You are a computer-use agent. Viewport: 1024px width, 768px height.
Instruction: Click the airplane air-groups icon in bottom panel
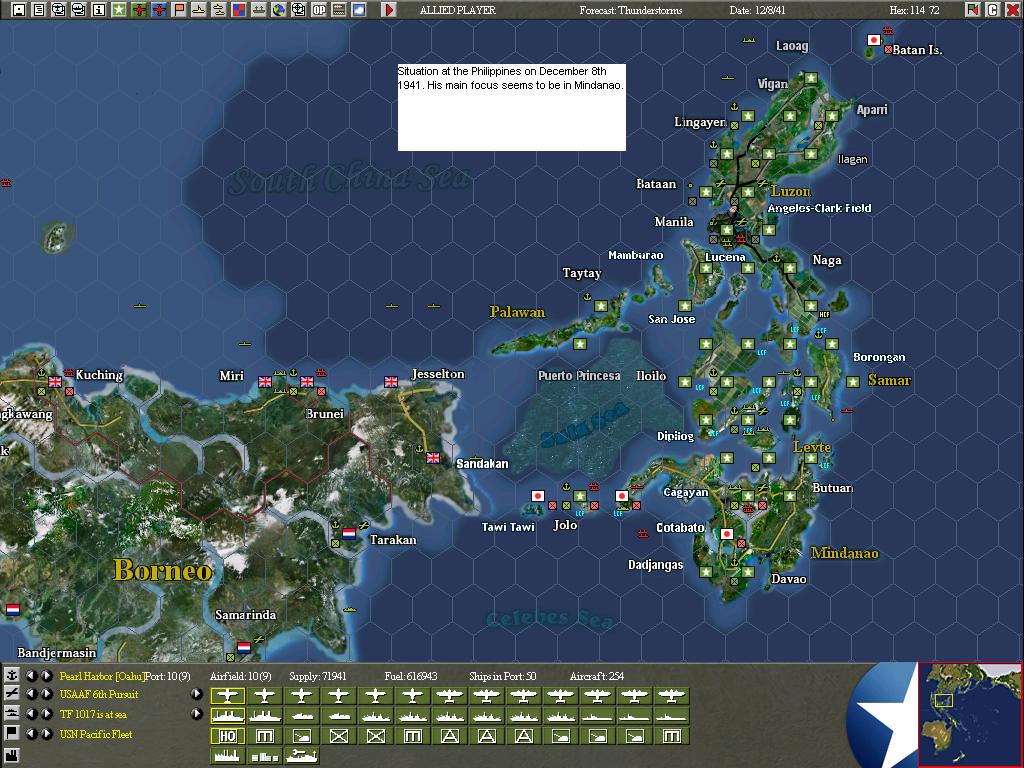click(12, 694)
